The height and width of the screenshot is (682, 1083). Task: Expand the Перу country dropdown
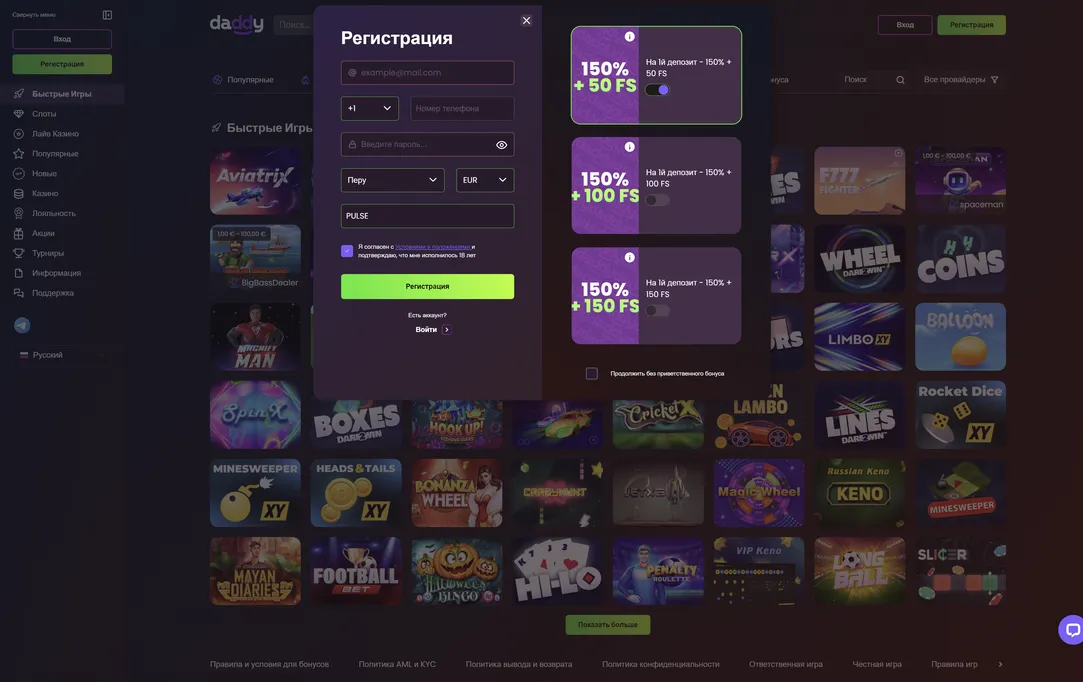point(392,180)
